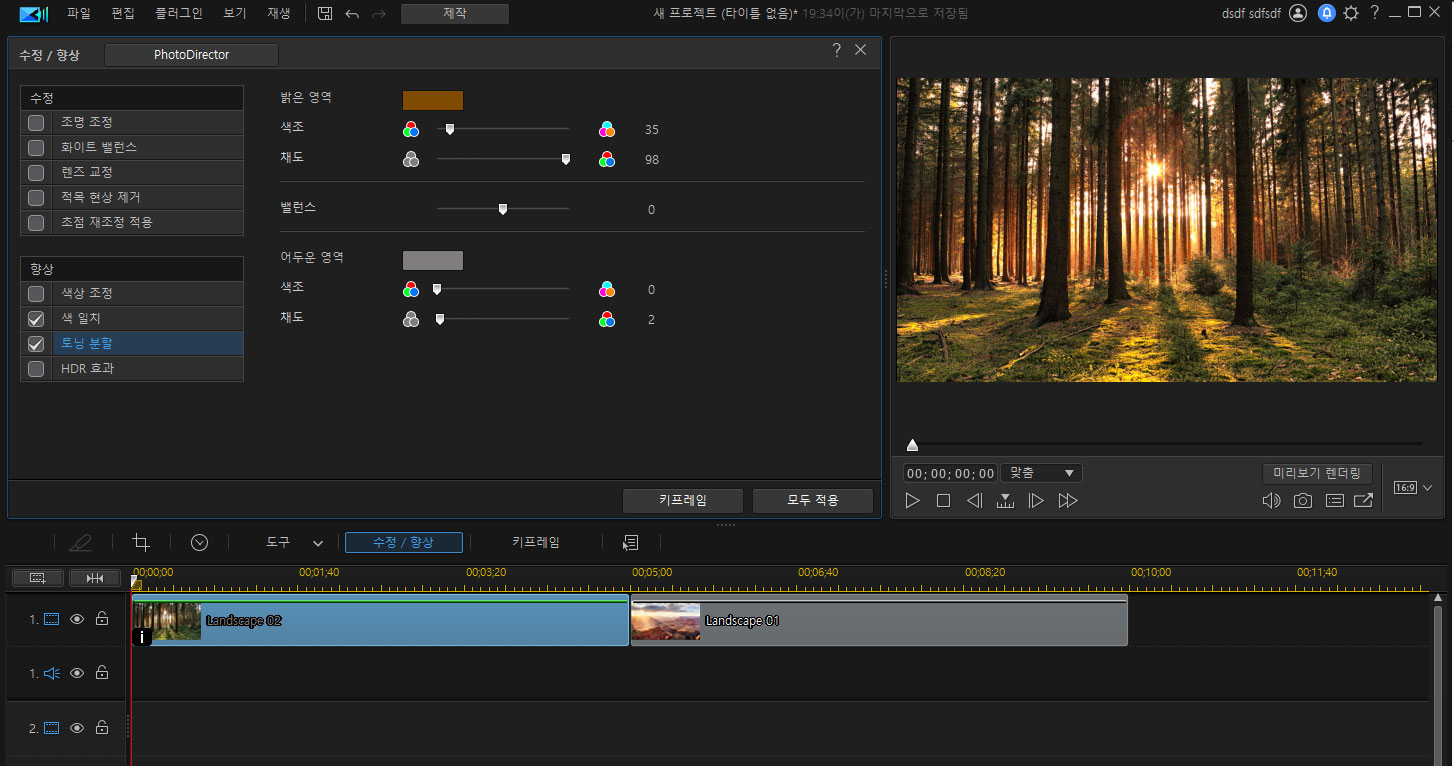Click the crop tool icon above the timeline

(x=141, y=542)
